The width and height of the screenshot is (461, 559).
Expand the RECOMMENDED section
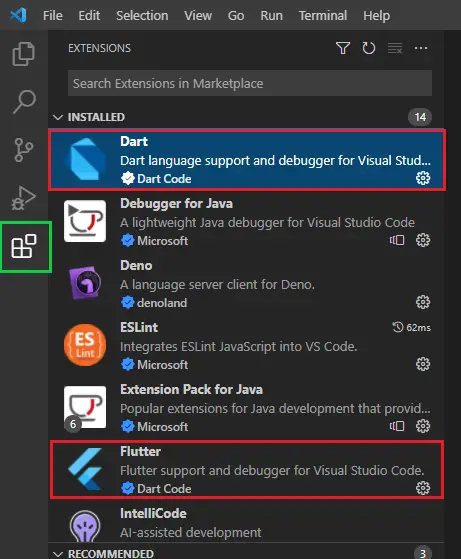point(58,554)
